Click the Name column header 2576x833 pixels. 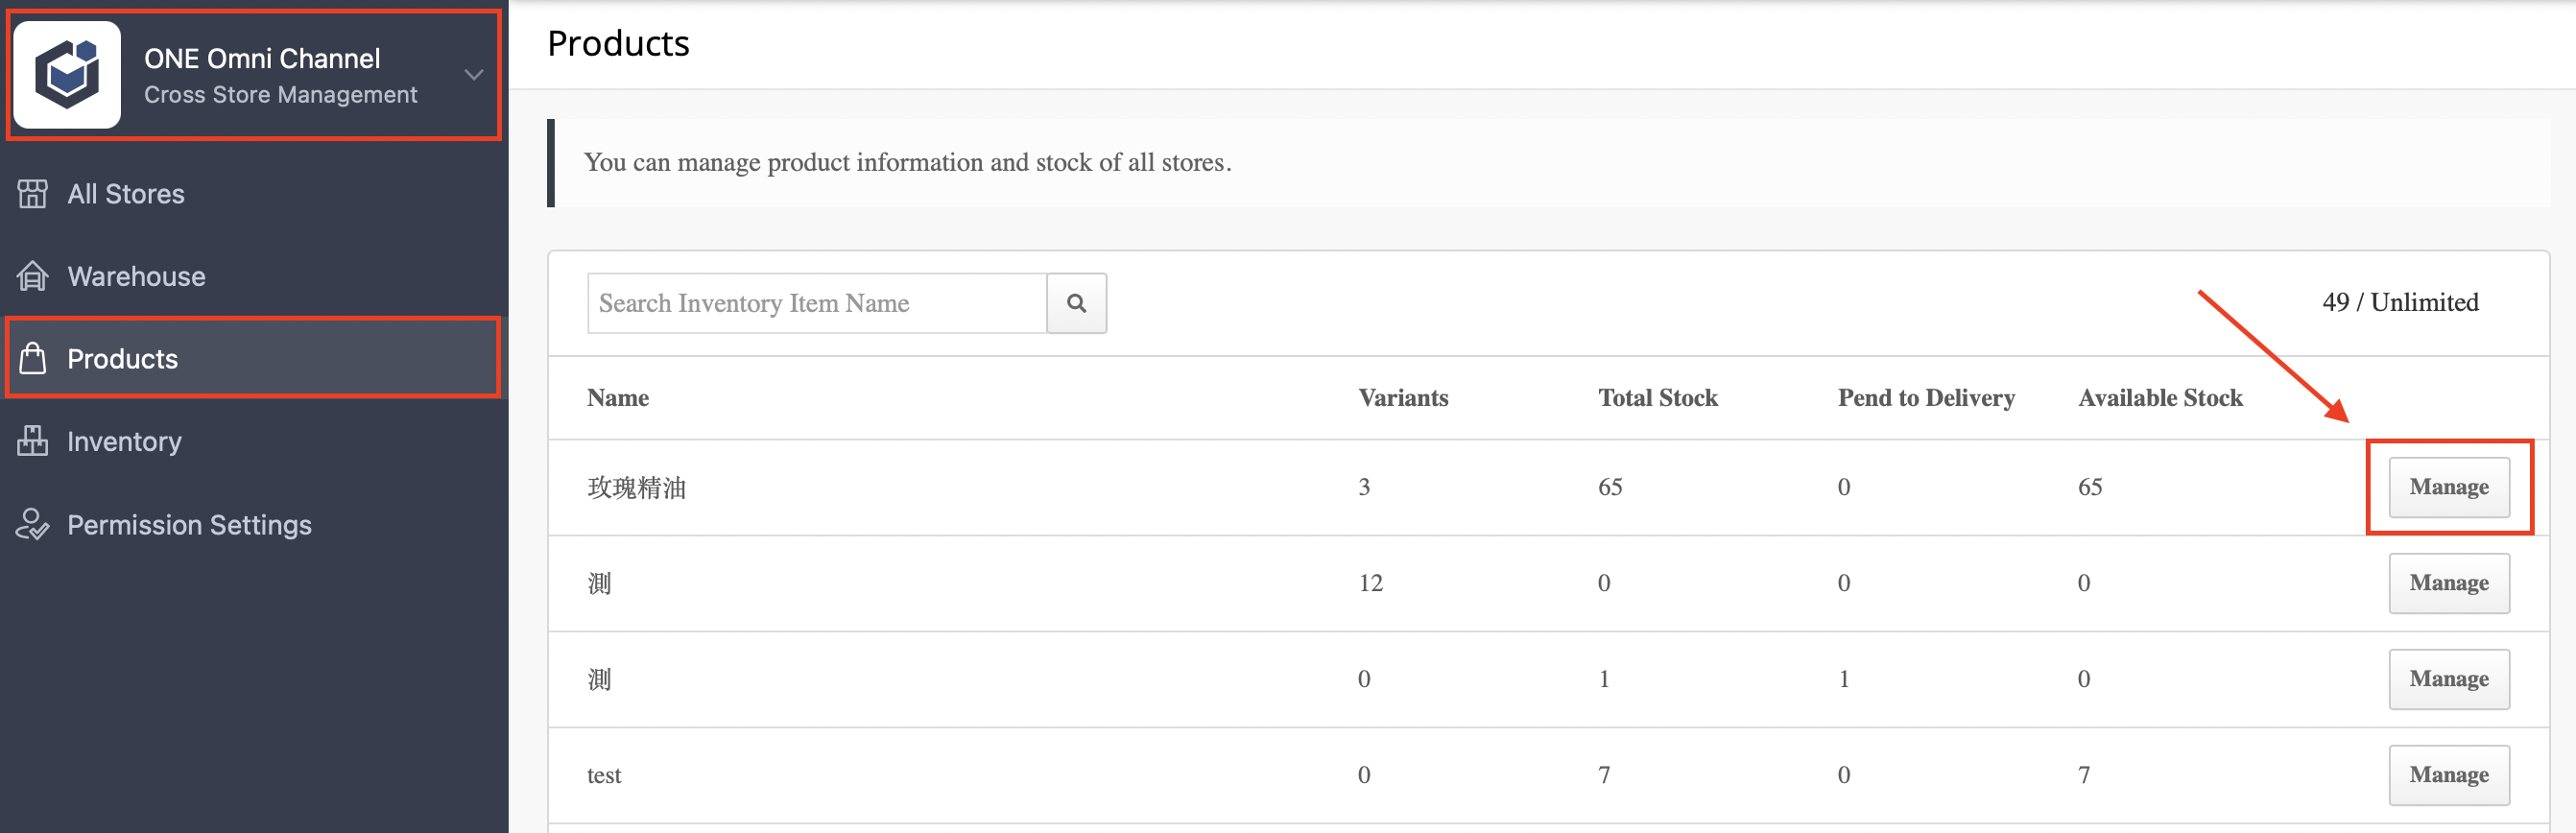(x=618, y=398)
